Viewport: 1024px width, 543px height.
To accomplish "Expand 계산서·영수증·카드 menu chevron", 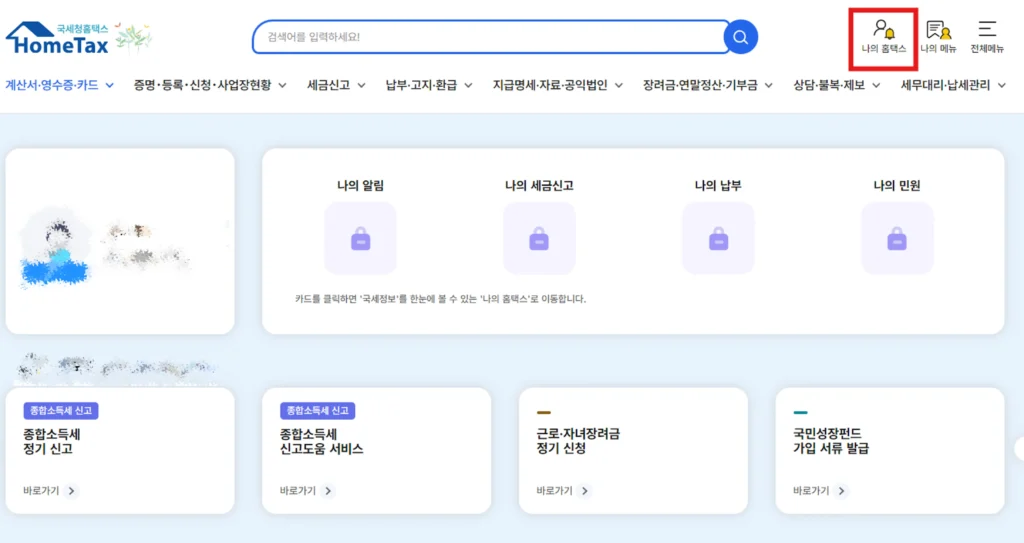I will click(x=110, y=86).
